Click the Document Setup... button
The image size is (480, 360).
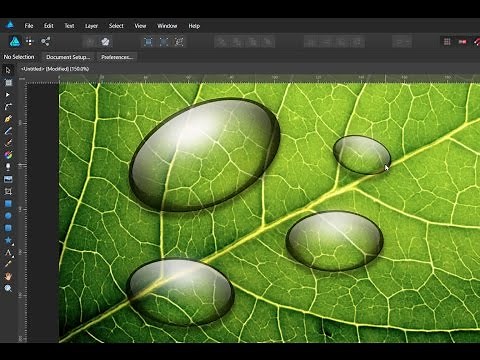pos(68,57)
